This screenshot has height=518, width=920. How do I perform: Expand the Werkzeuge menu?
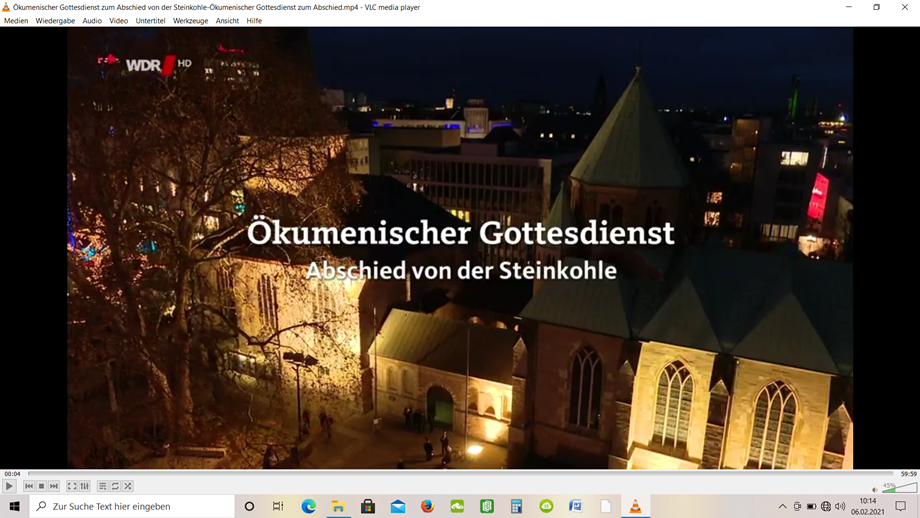(x=190, y=21)
